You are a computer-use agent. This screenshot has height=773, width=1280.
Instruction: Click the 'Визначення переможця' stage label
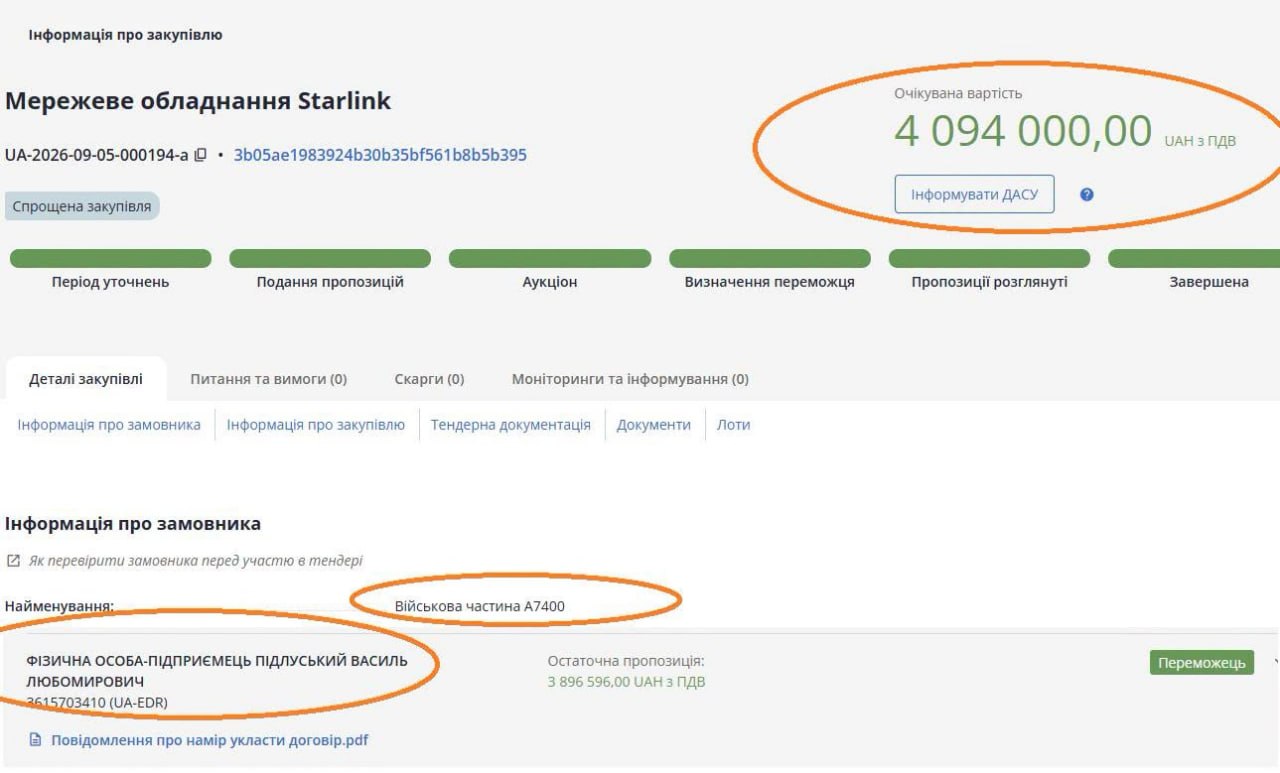[x=770, y=282]
